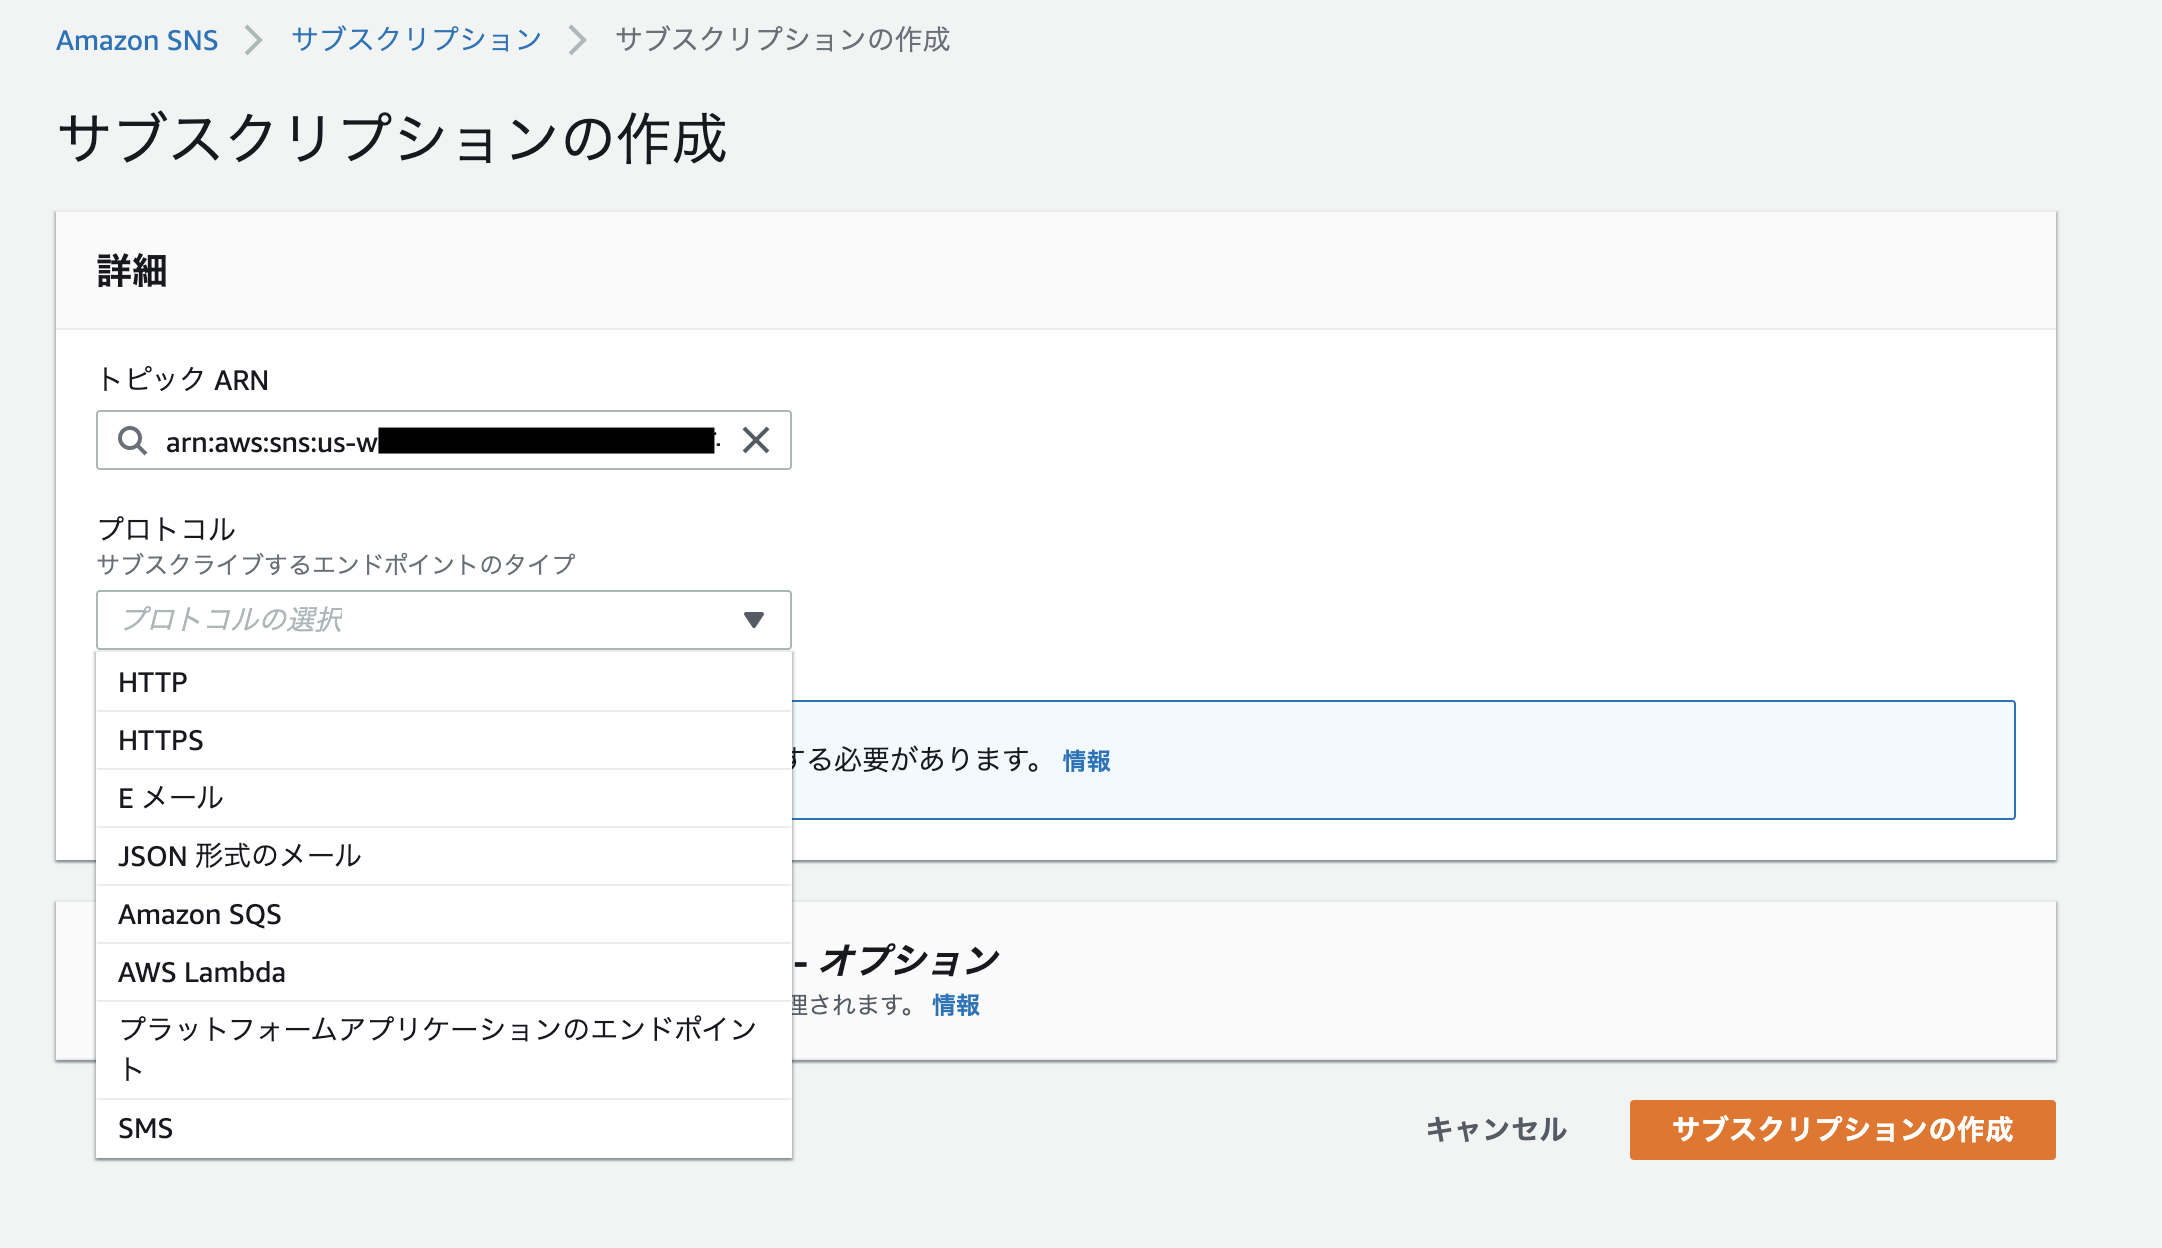Clear the Topic ARN field with X icon
This screenshot has height=1248, width=2162.
pyautogui.click(x=756, y=440)
